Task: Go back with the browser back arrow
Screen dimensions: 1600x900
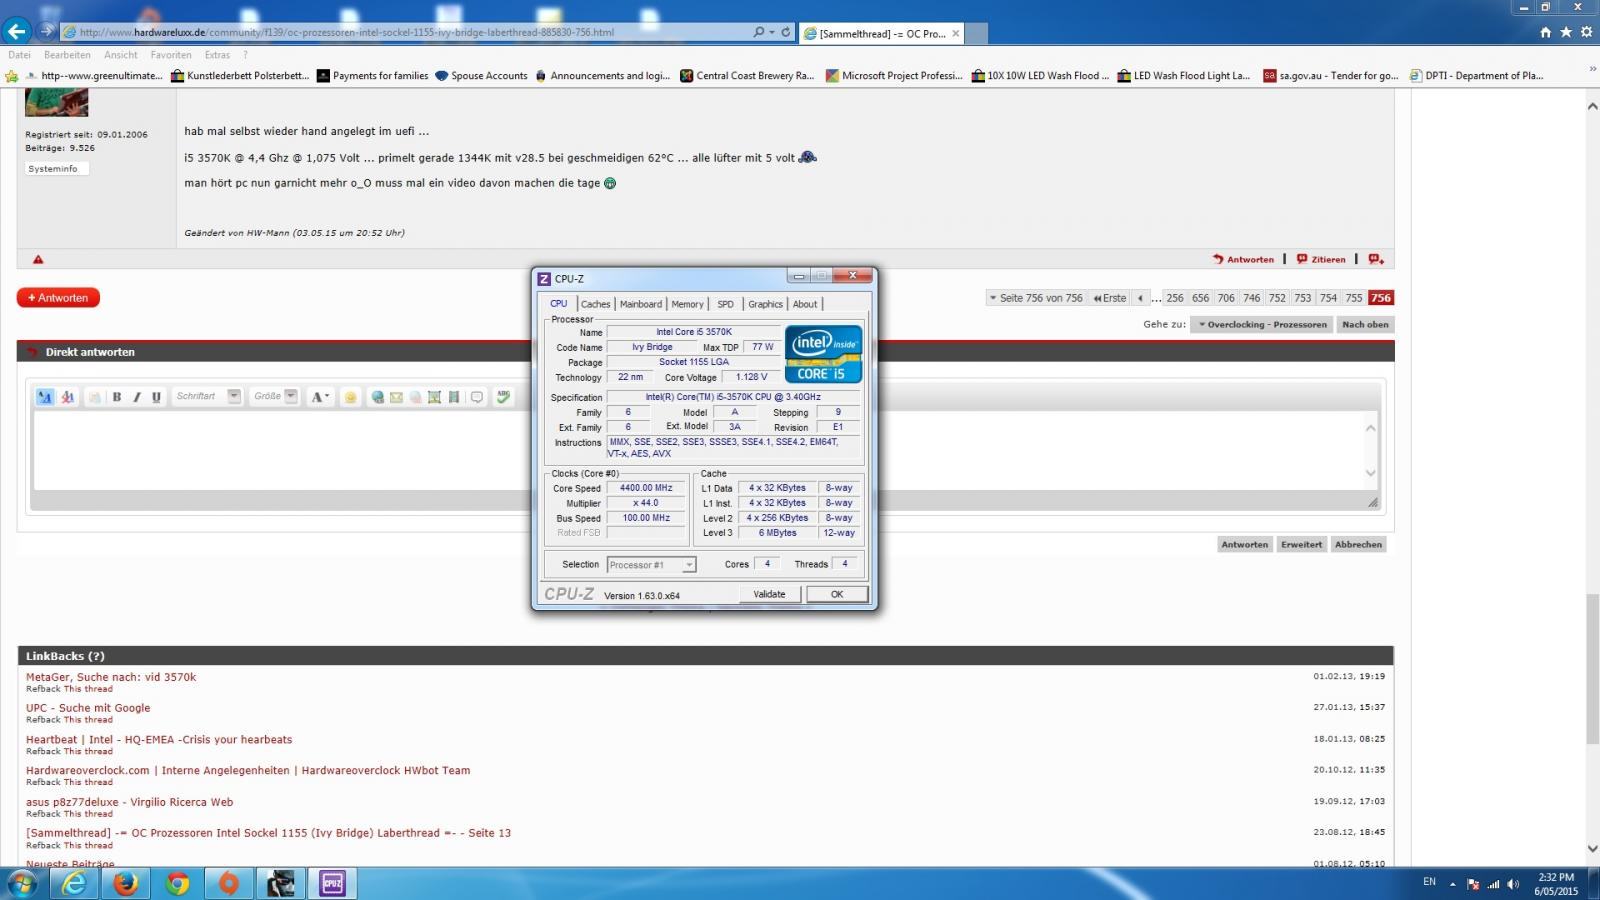Action: pyautogui.click(x=17, y=31)
